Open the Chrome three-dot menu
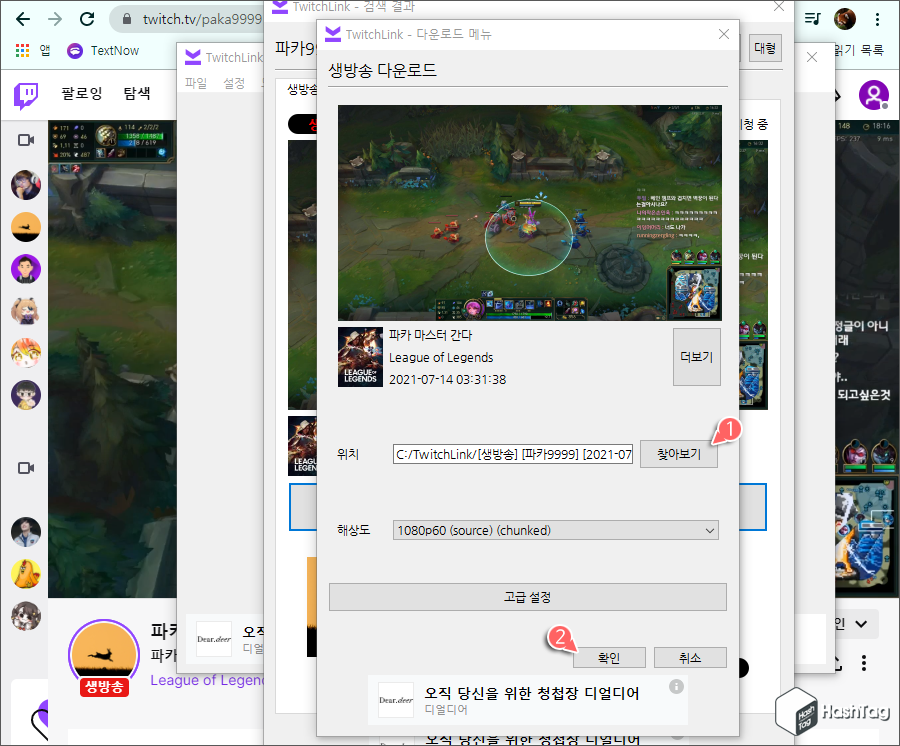 [x=877, y=19]
